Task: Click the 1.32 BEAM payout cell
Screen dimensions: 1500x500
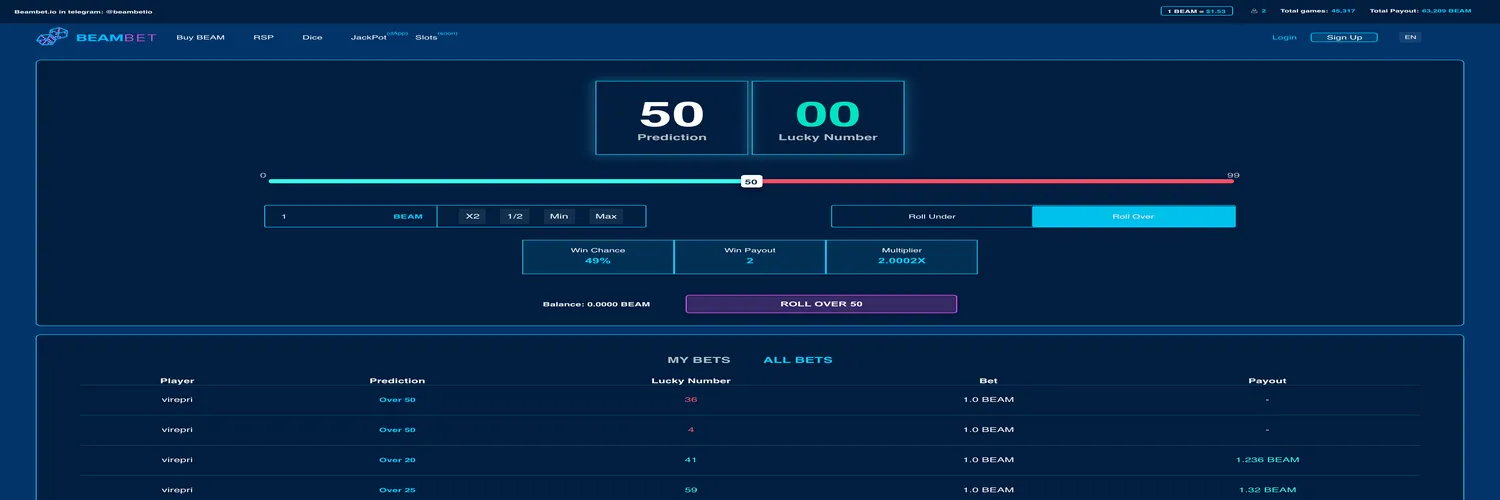Action: coord(1267,490)
